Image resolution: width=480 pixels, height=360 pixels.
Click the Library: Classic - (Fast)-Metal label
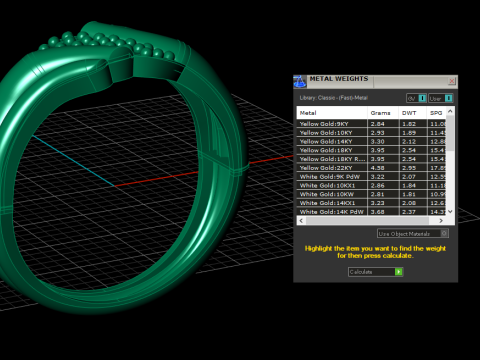333,98
